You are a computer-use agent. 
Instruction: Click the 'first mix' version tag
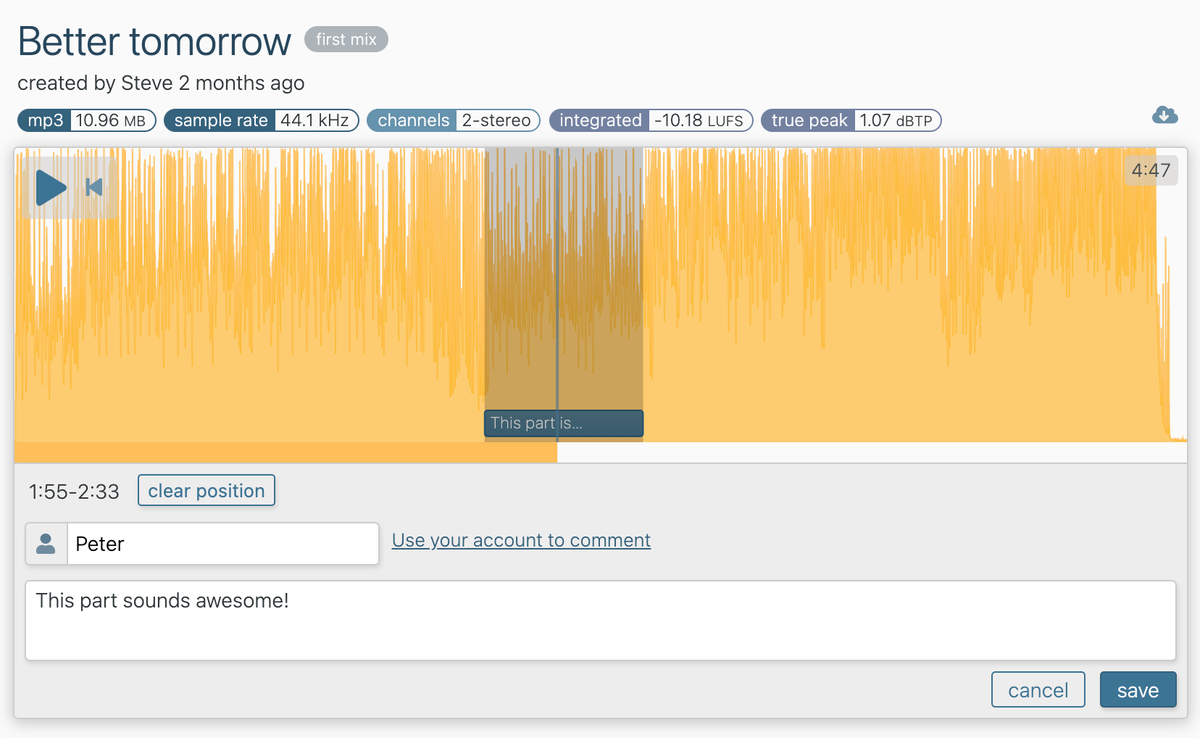click(346, 39)
